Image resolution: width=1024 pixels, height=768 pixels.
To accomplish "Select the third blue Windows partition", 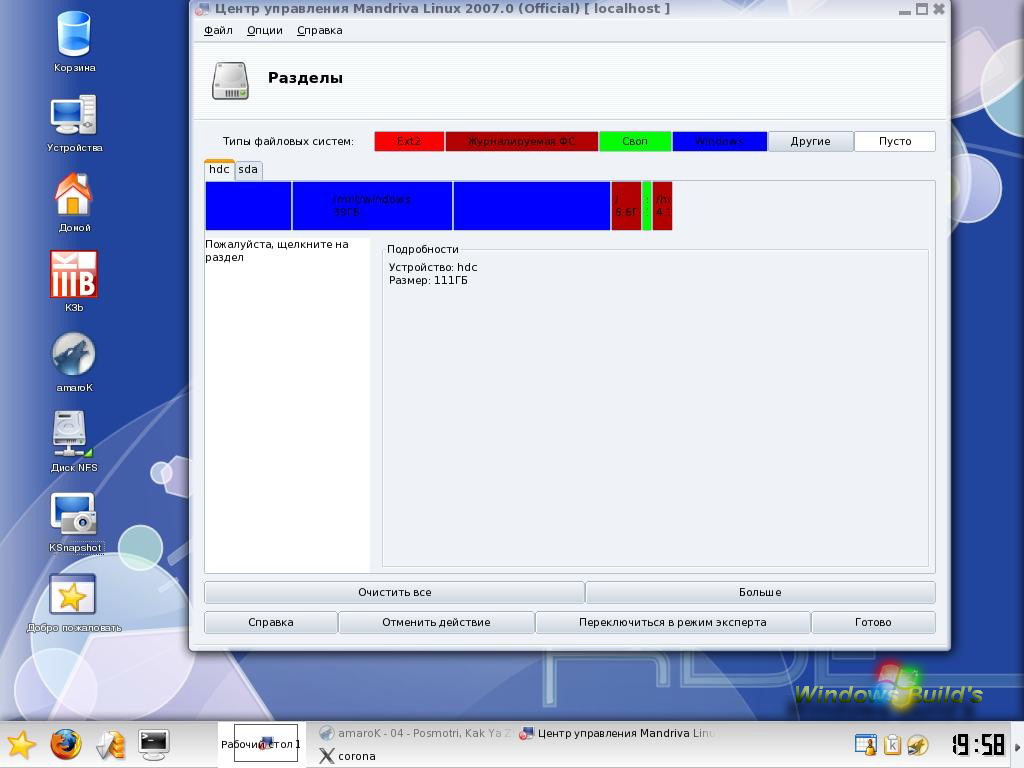I will 532,206.
